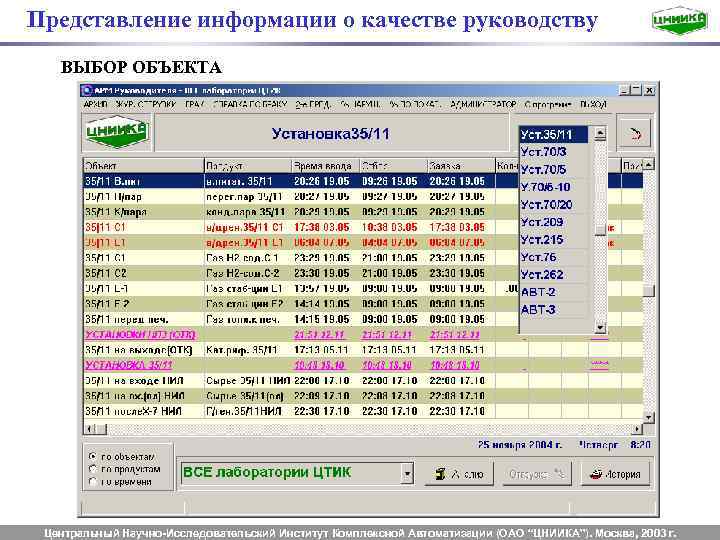Open the % НАРУШ. menu
720x540 pixels.
coord(360,105)
